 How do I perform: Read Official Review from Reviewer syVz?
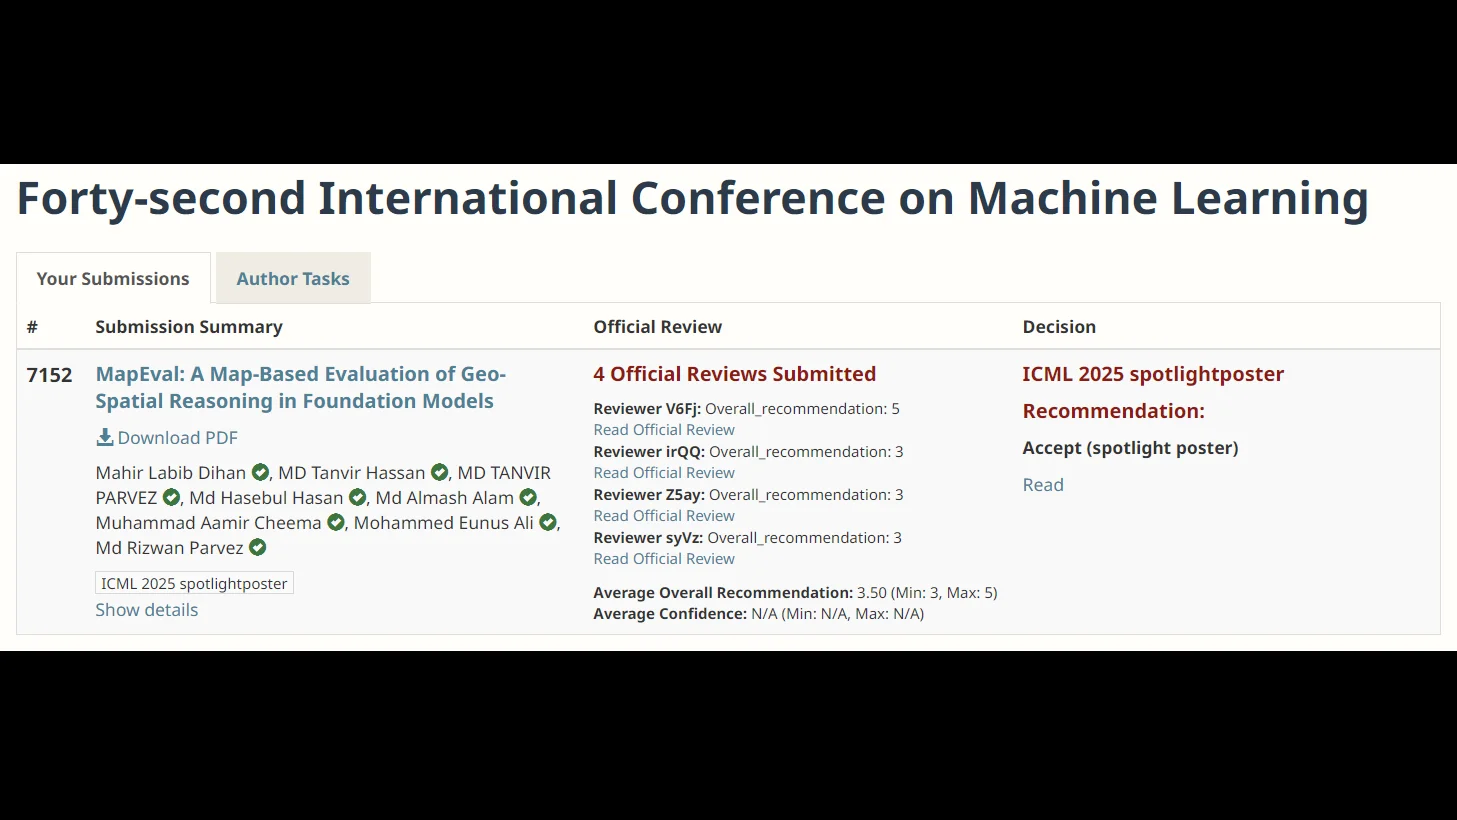click(x=664, y=559)
